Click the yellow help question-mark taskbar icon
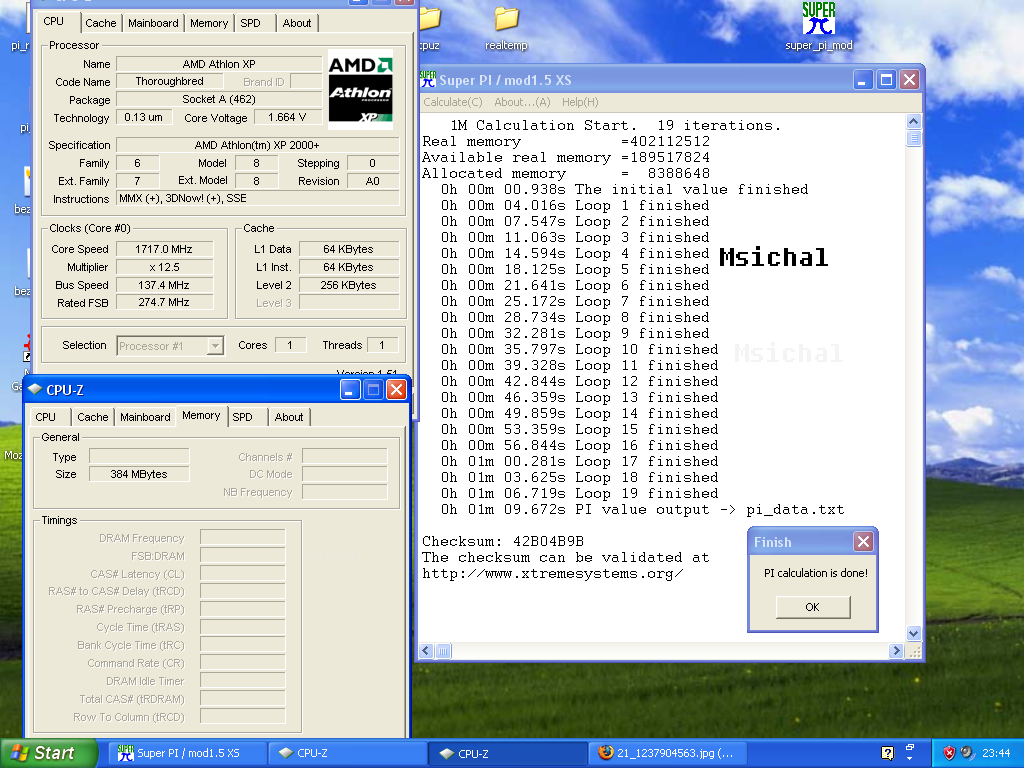Viewport: 1024px width, 768px height. click(x=887, y=753)
